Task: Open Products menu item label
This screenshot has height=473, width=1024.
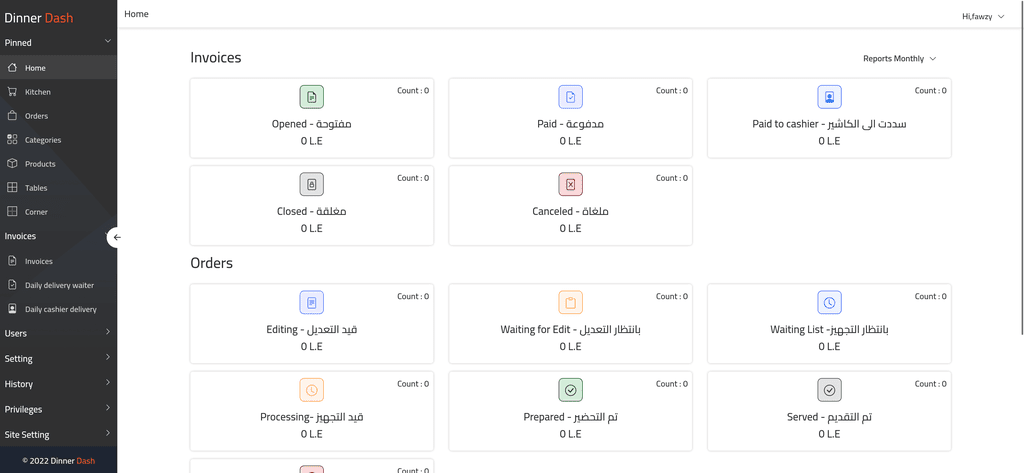Action: pos(40,164)
